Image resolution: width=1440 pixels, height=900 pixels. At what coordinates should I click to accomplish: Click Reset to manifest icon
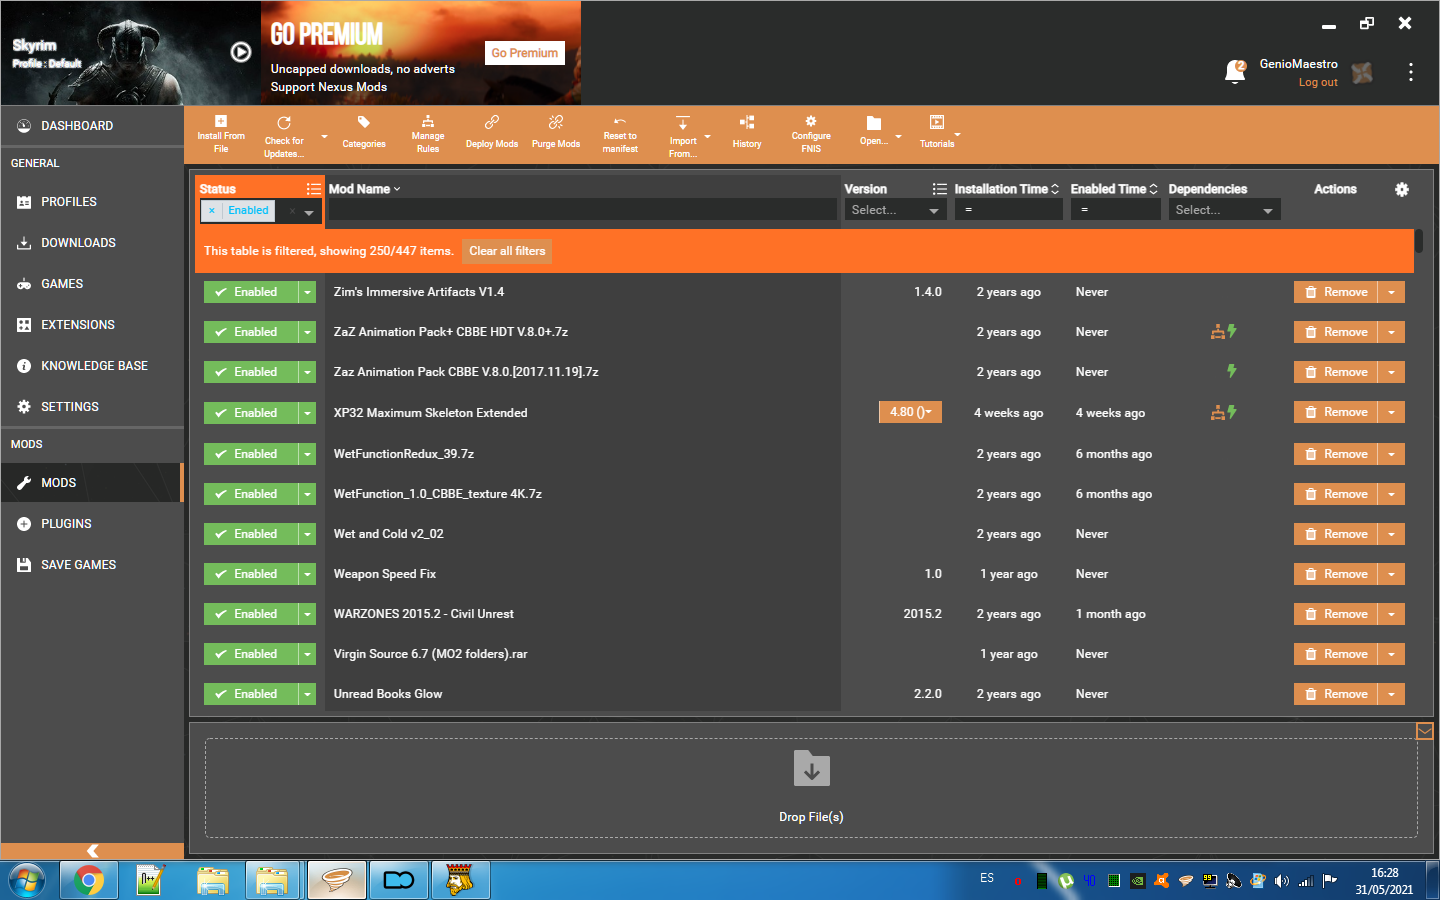(620, 121)
